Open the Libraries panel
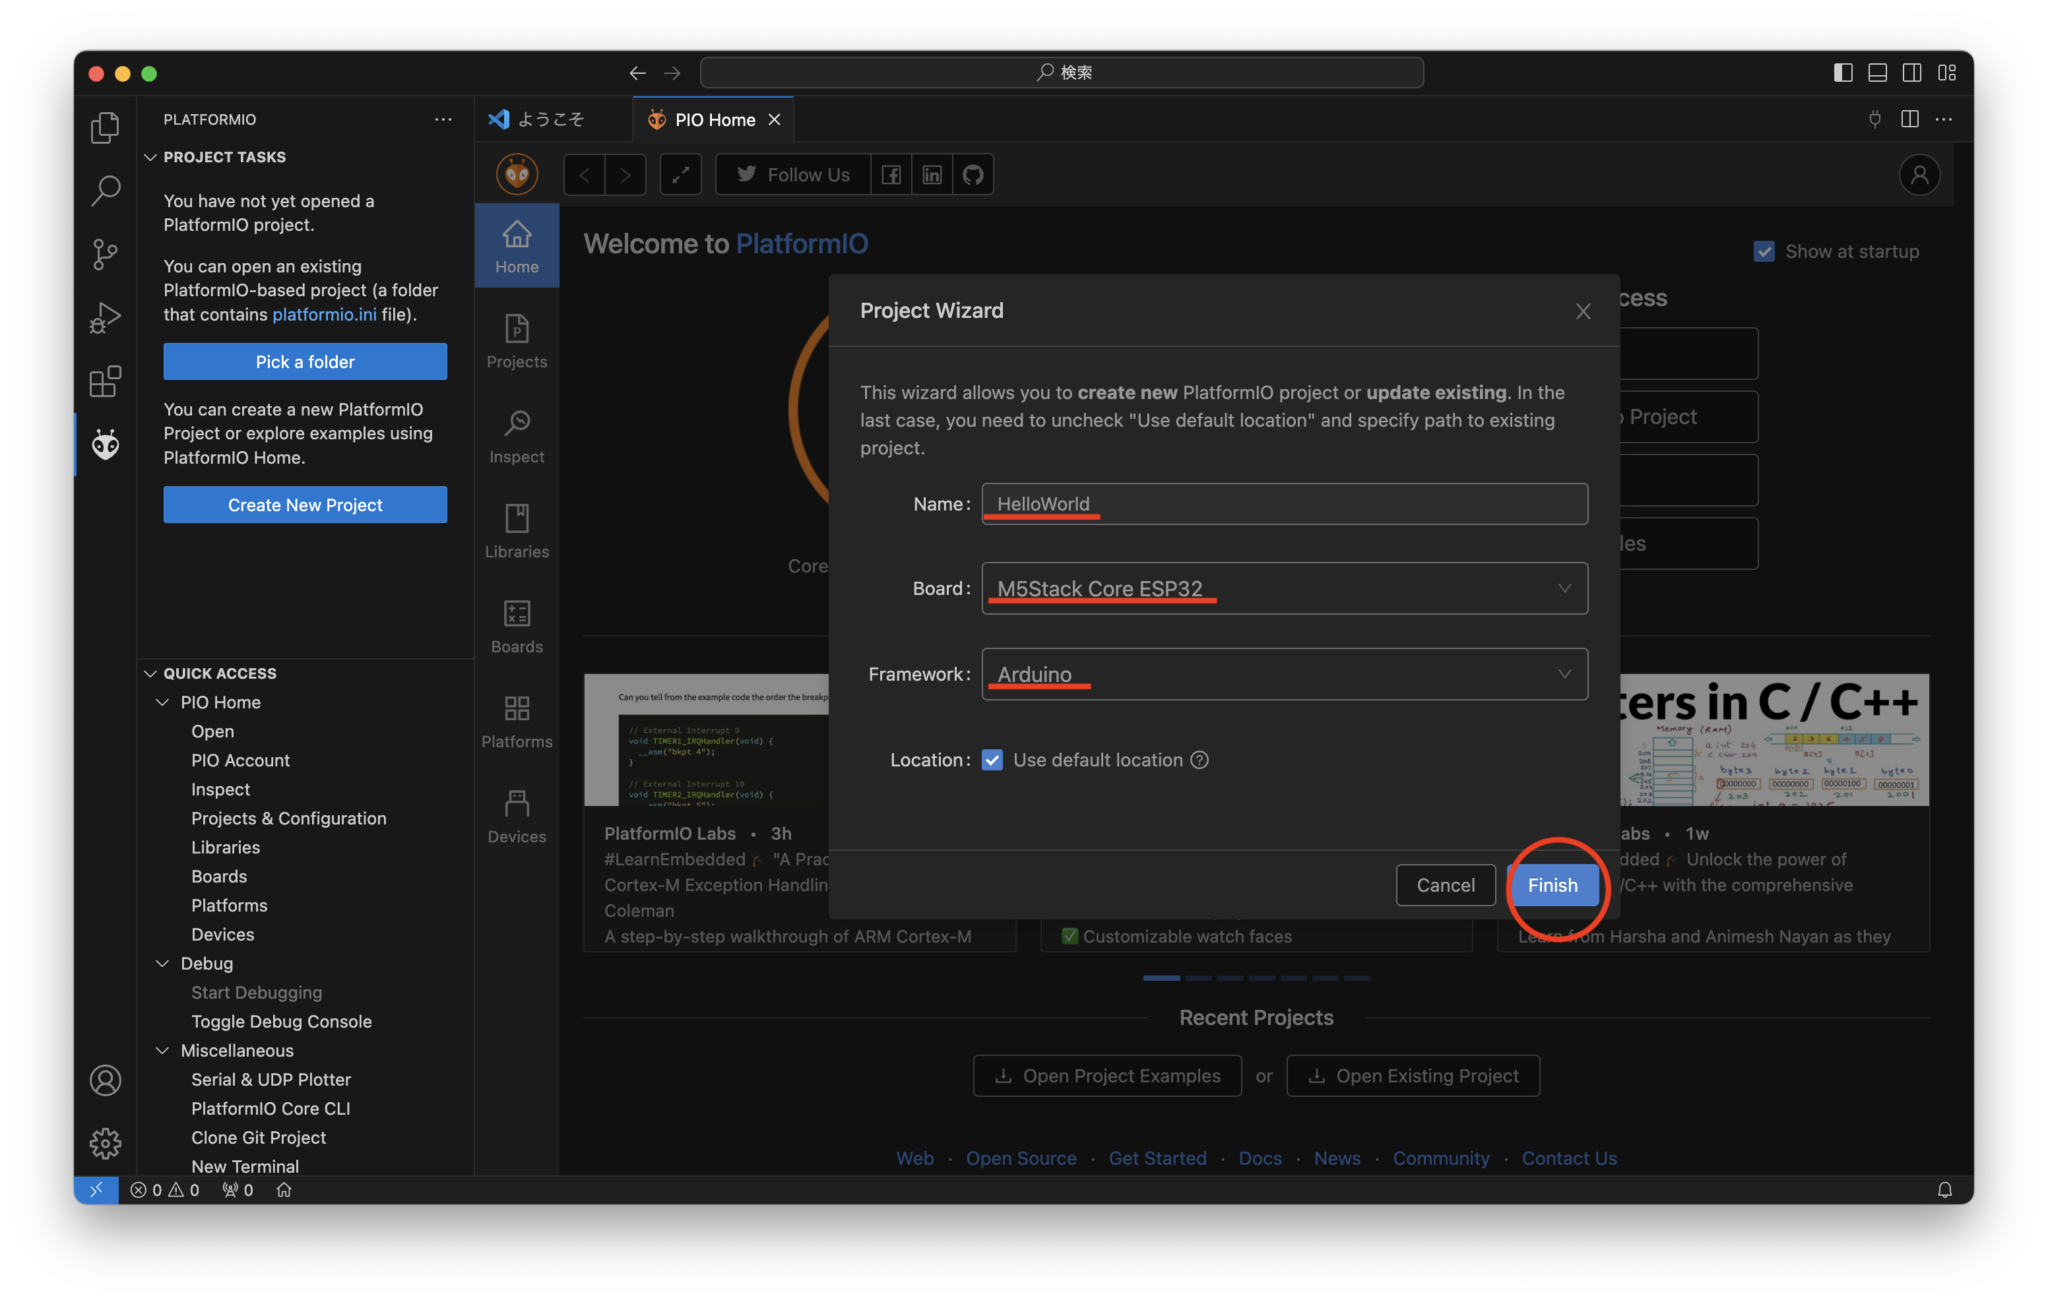Image resolution: width=2048 pixels, height=1302 pixels. point(516,530)
